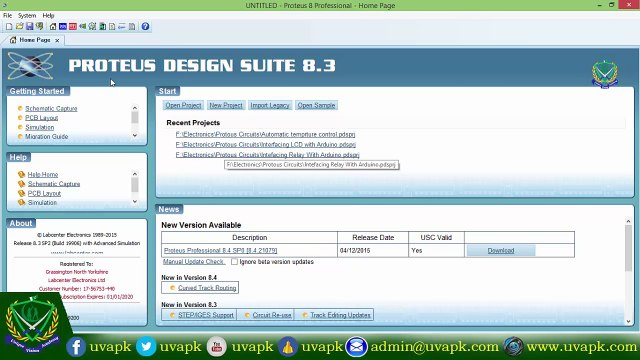
Task: Open recent project Interfacing Relay With Arduino
Action: [x=267, y=155]
